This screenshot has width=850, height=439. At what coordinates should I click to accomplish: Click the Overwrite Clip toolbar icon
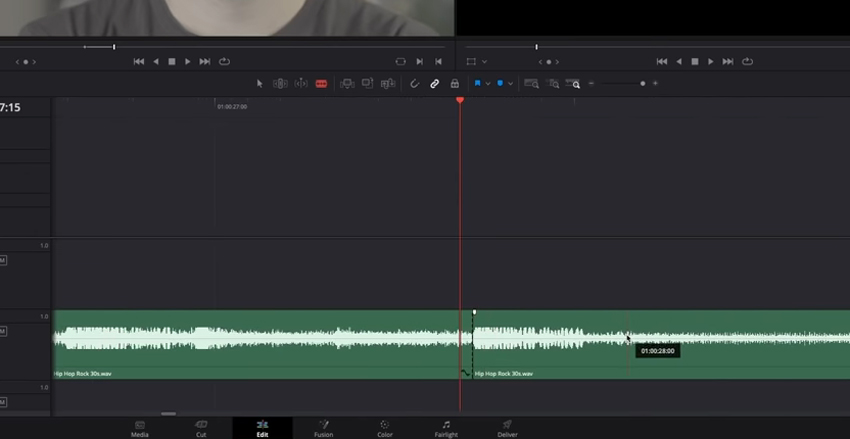point(367,84)
